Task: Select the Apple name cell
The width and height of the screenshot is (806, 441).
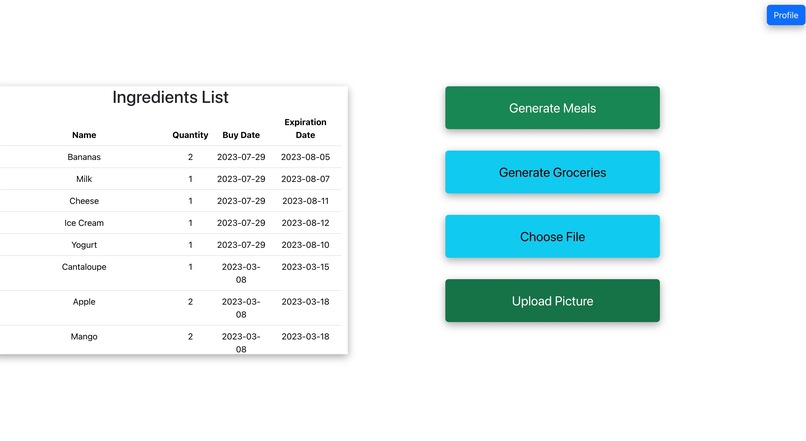Action: tap(84, 302)
